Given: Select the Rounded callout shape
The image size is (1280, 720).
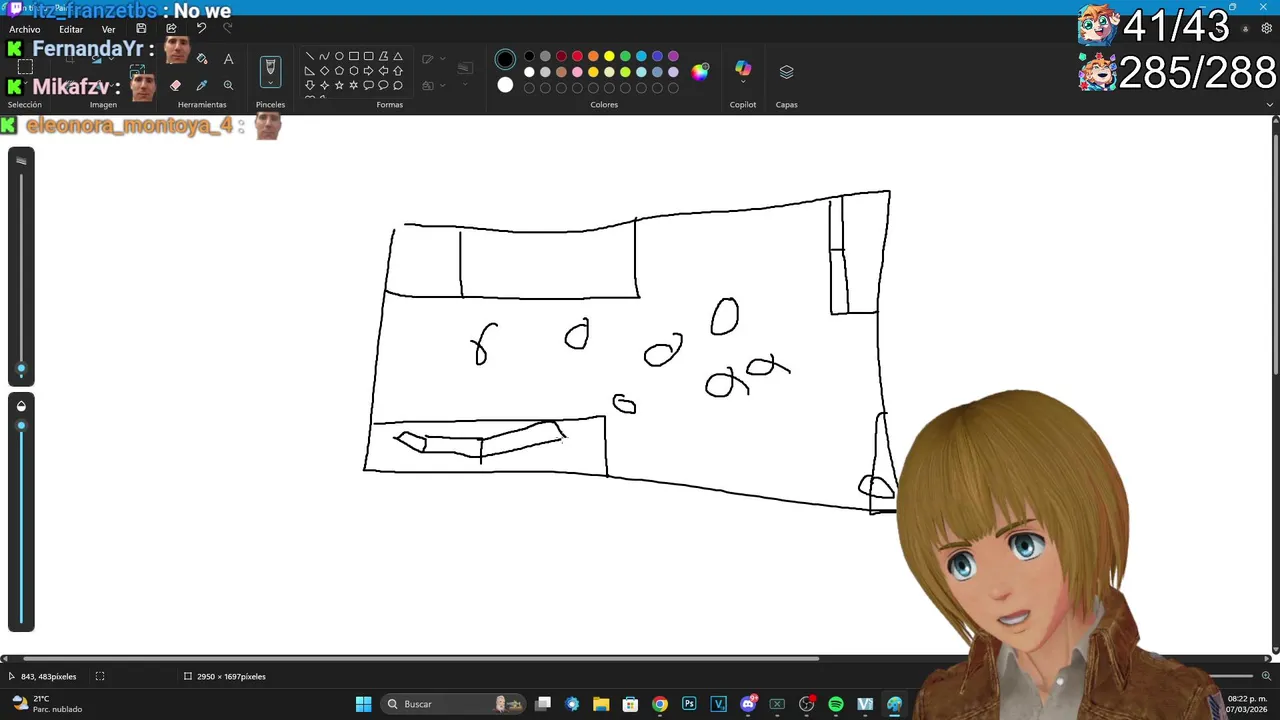Looking at the screenshot, I should pyautogui.click(x=368, y=86).
